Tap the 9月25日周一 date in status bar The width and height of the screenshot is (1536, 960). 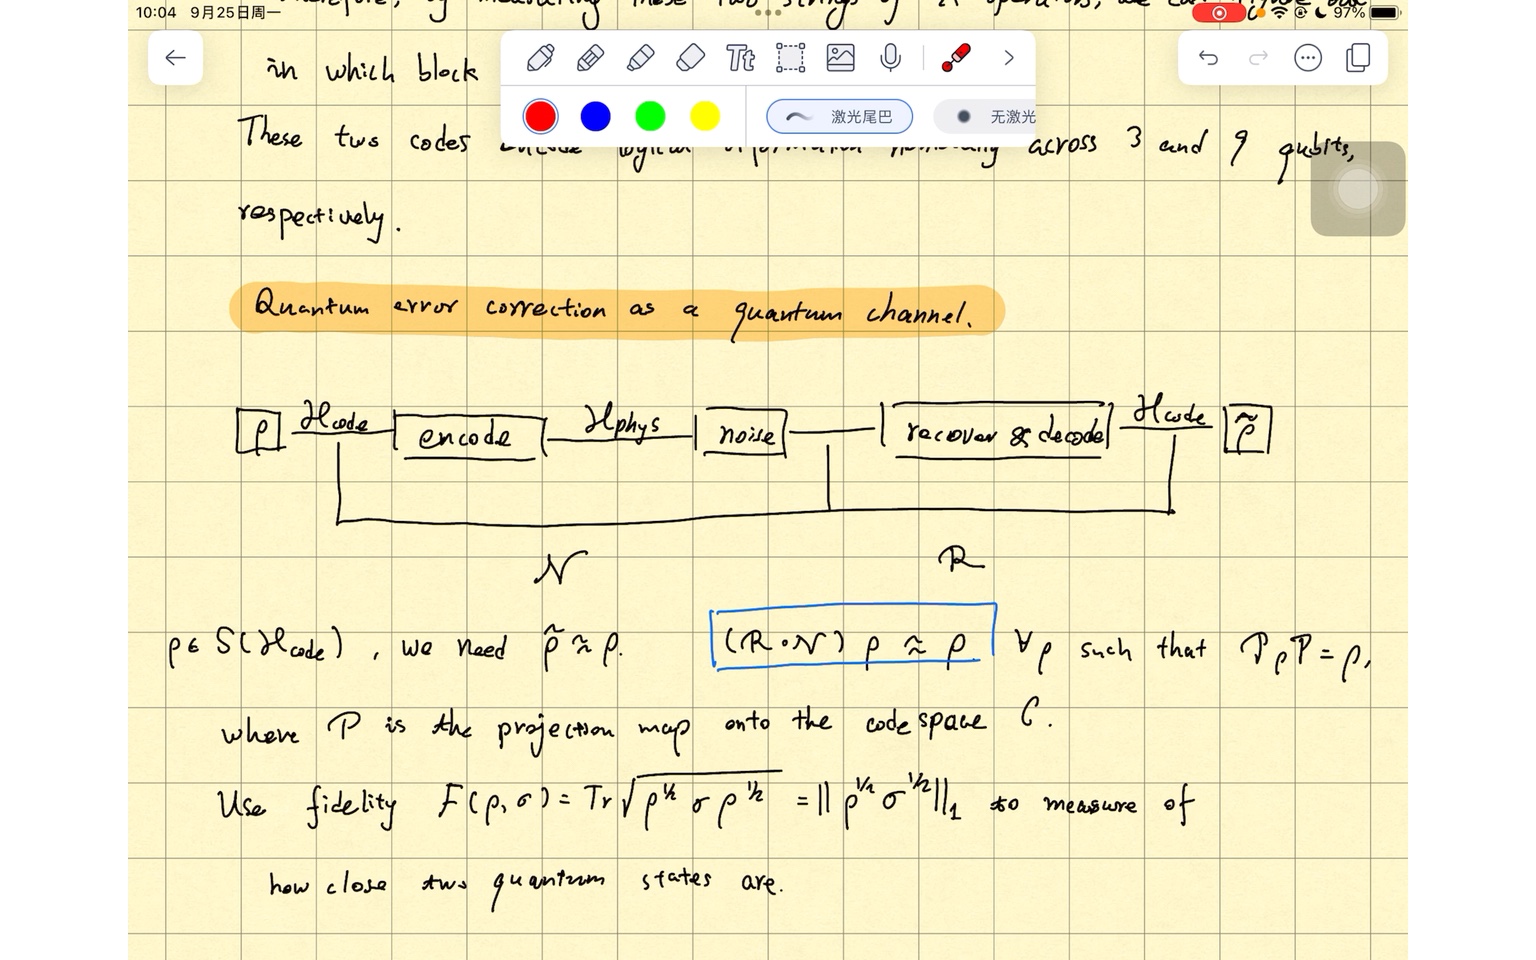236,13
